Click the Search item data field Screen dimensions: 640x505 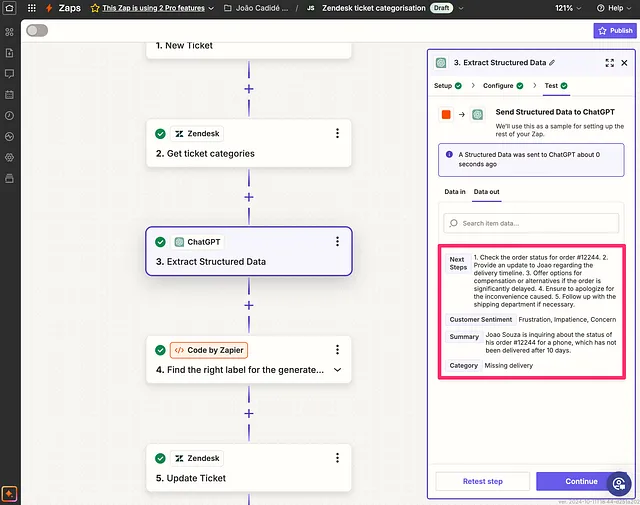pyautogui.click(x=531, y=223)
